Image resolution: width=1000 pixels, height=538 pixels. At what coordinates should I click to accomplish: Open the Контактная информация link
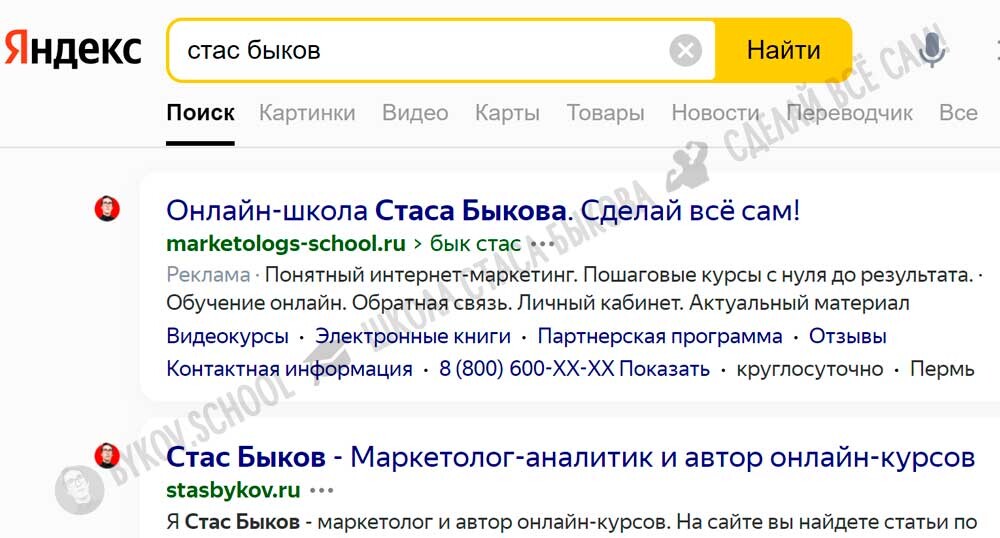(x=289, y=369)
